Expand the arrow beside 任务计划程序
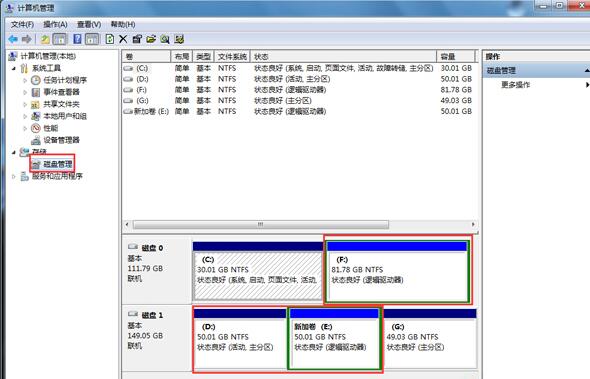The image size is (590, 379). tap(25, 81)
